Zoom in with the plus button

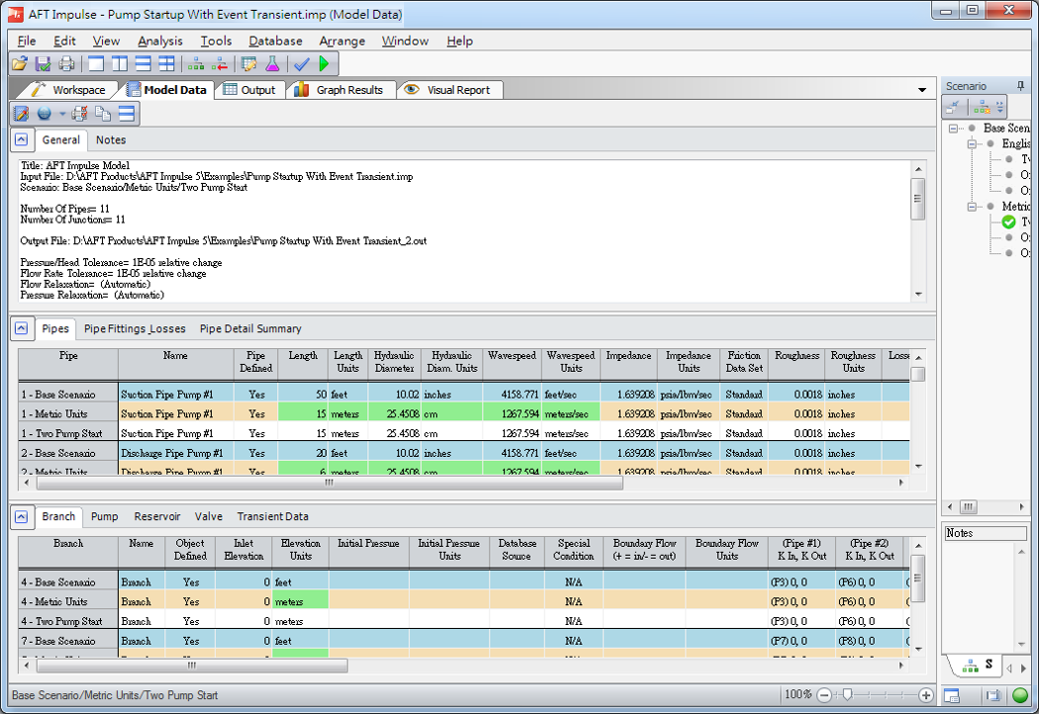tap(926, 695)
